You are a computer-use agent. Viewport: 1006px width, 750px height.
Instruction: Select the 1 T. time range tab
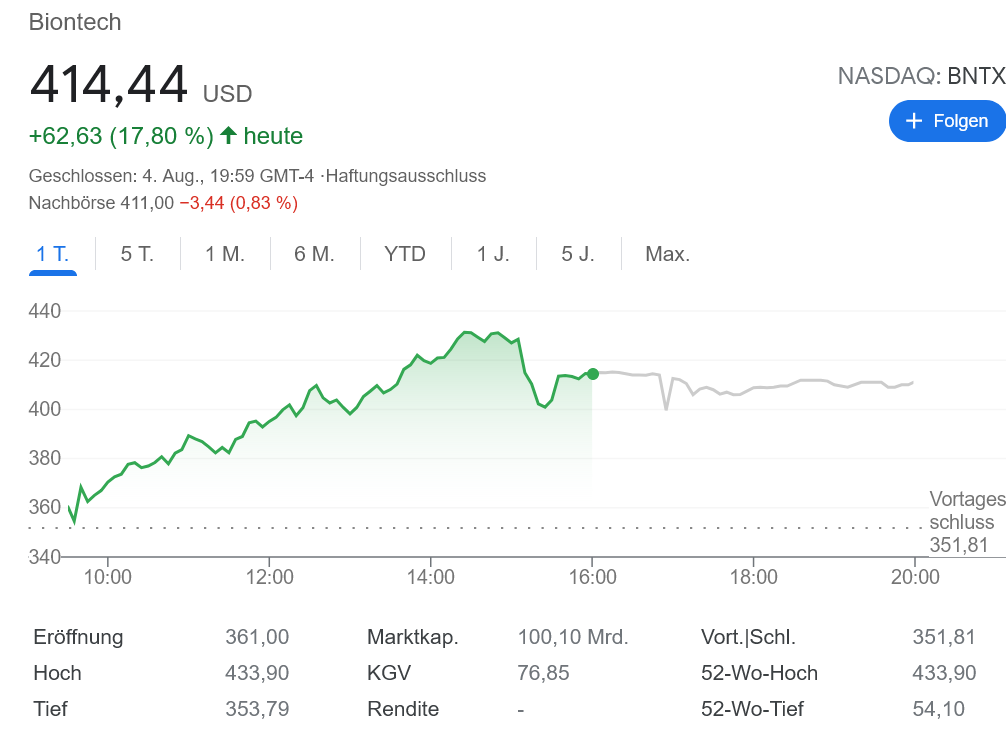[x=53, y=254]
